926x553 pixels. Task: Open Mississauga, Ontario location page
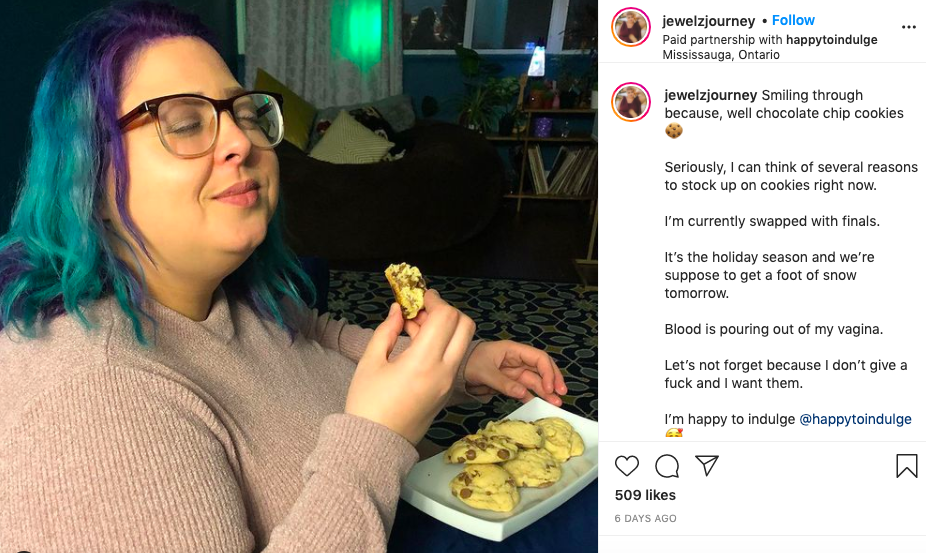[721, 54]
